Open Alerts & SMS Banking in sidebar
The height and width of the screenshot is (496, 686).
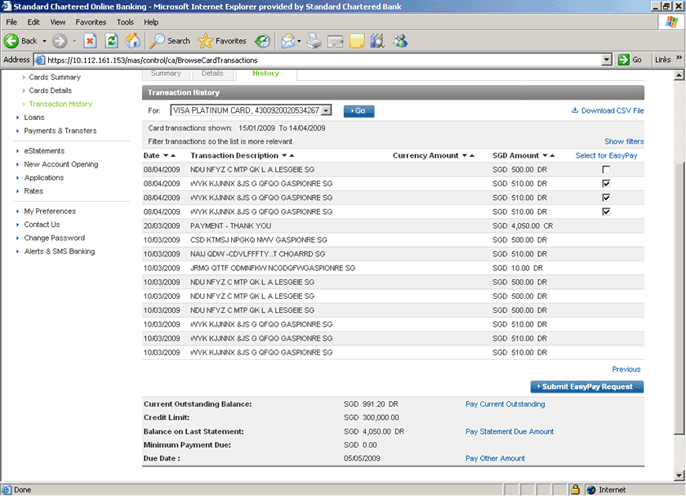[59, 251]
